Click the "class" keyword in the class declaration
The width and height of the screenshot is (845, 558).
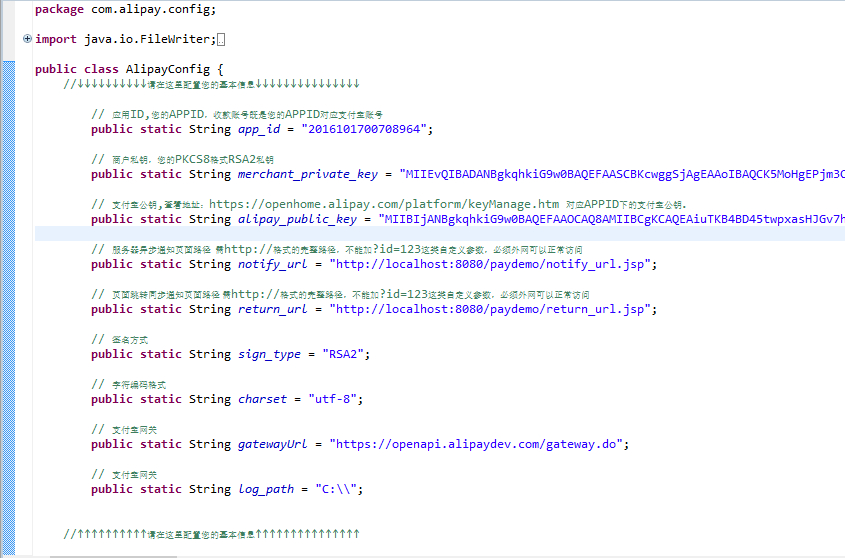101,70
